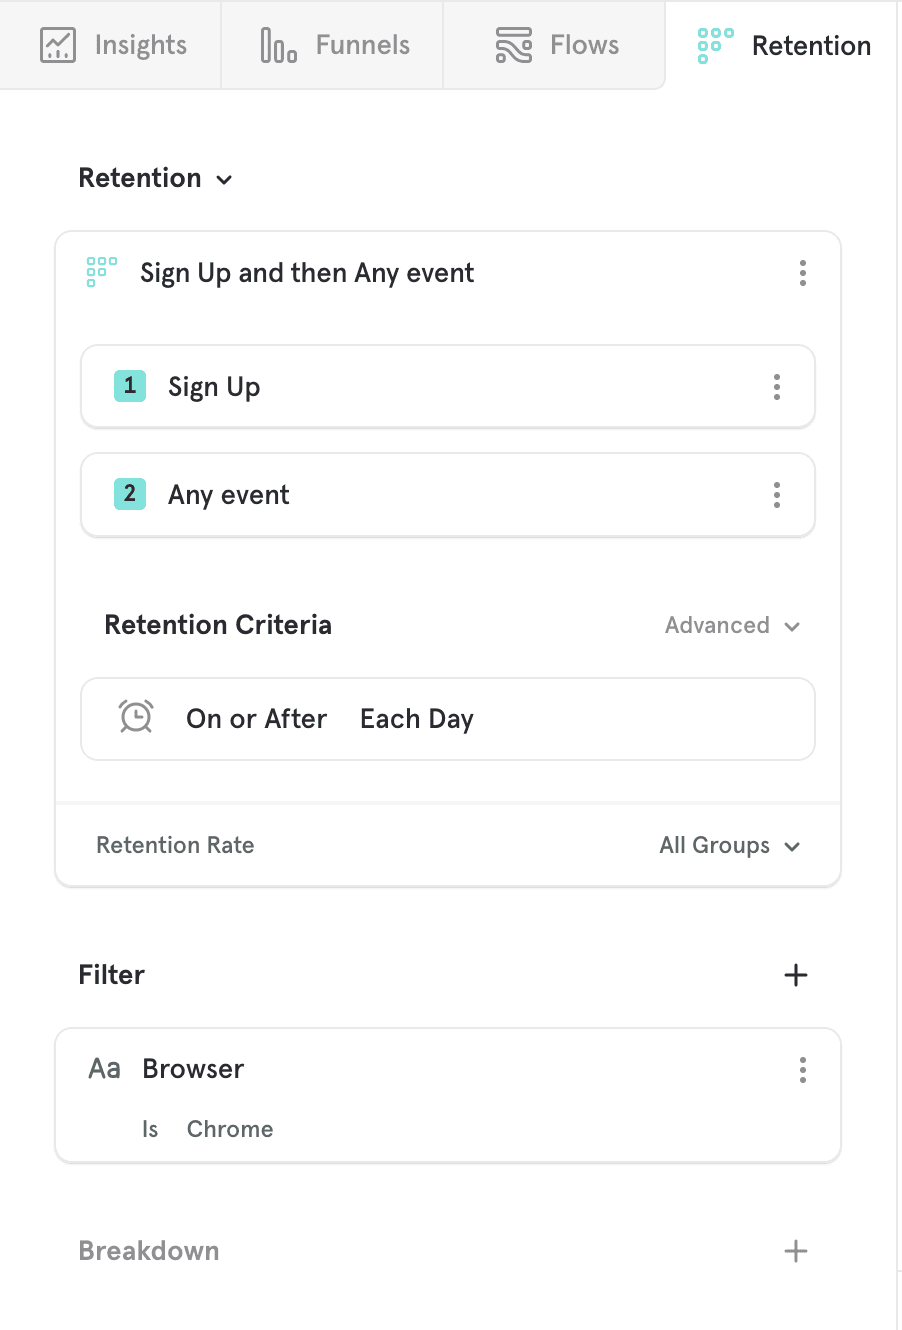Image resolution: width=902 pixels, height=1330 pixels.
Task: Open the retention metric overflow menu
Action: coord(803,273)
